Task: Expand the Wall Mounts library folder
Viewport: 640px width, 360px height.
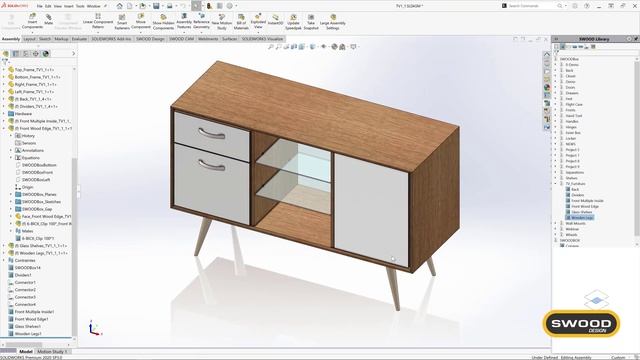Action: coord(556,223)
